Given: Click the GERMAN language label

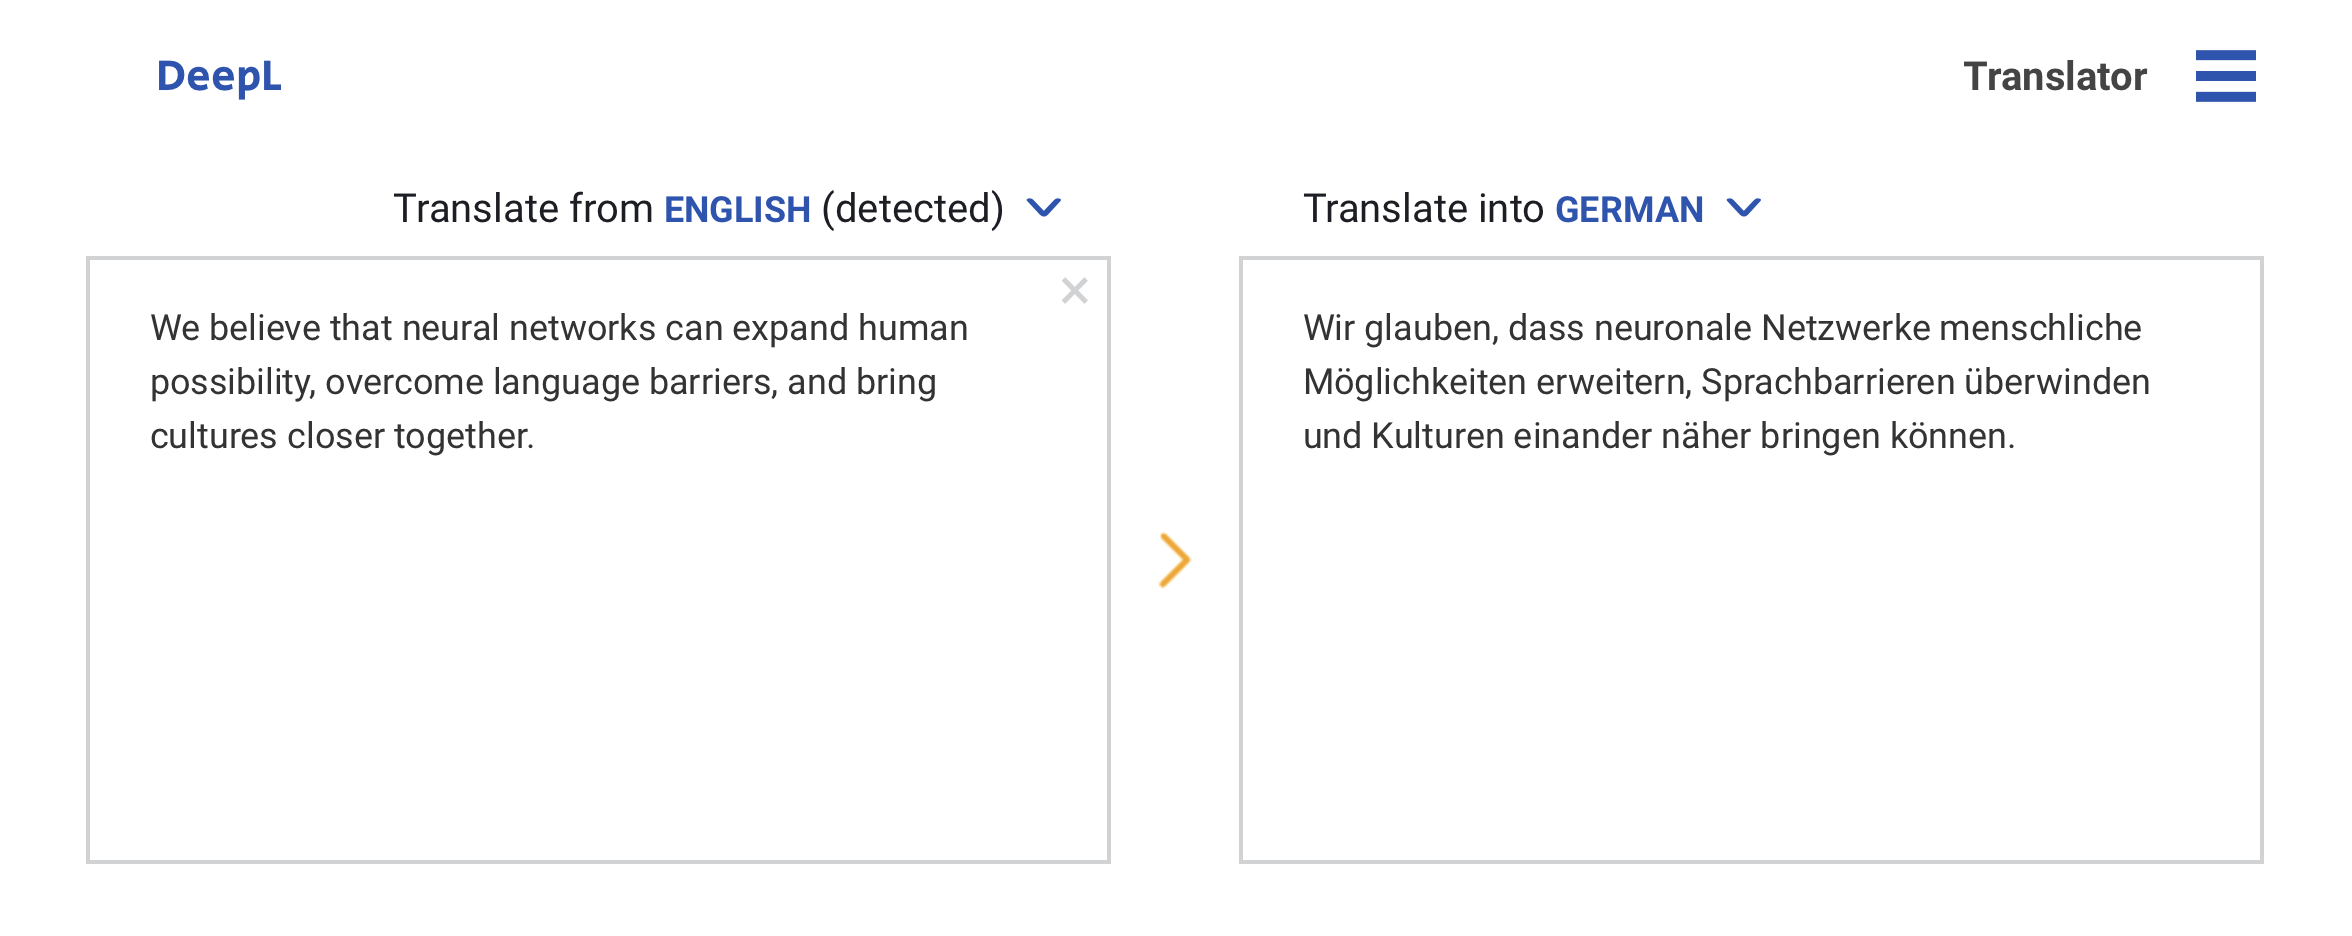Looking at the screenshot, I should pyautogui.click(x=1630, y=208).
